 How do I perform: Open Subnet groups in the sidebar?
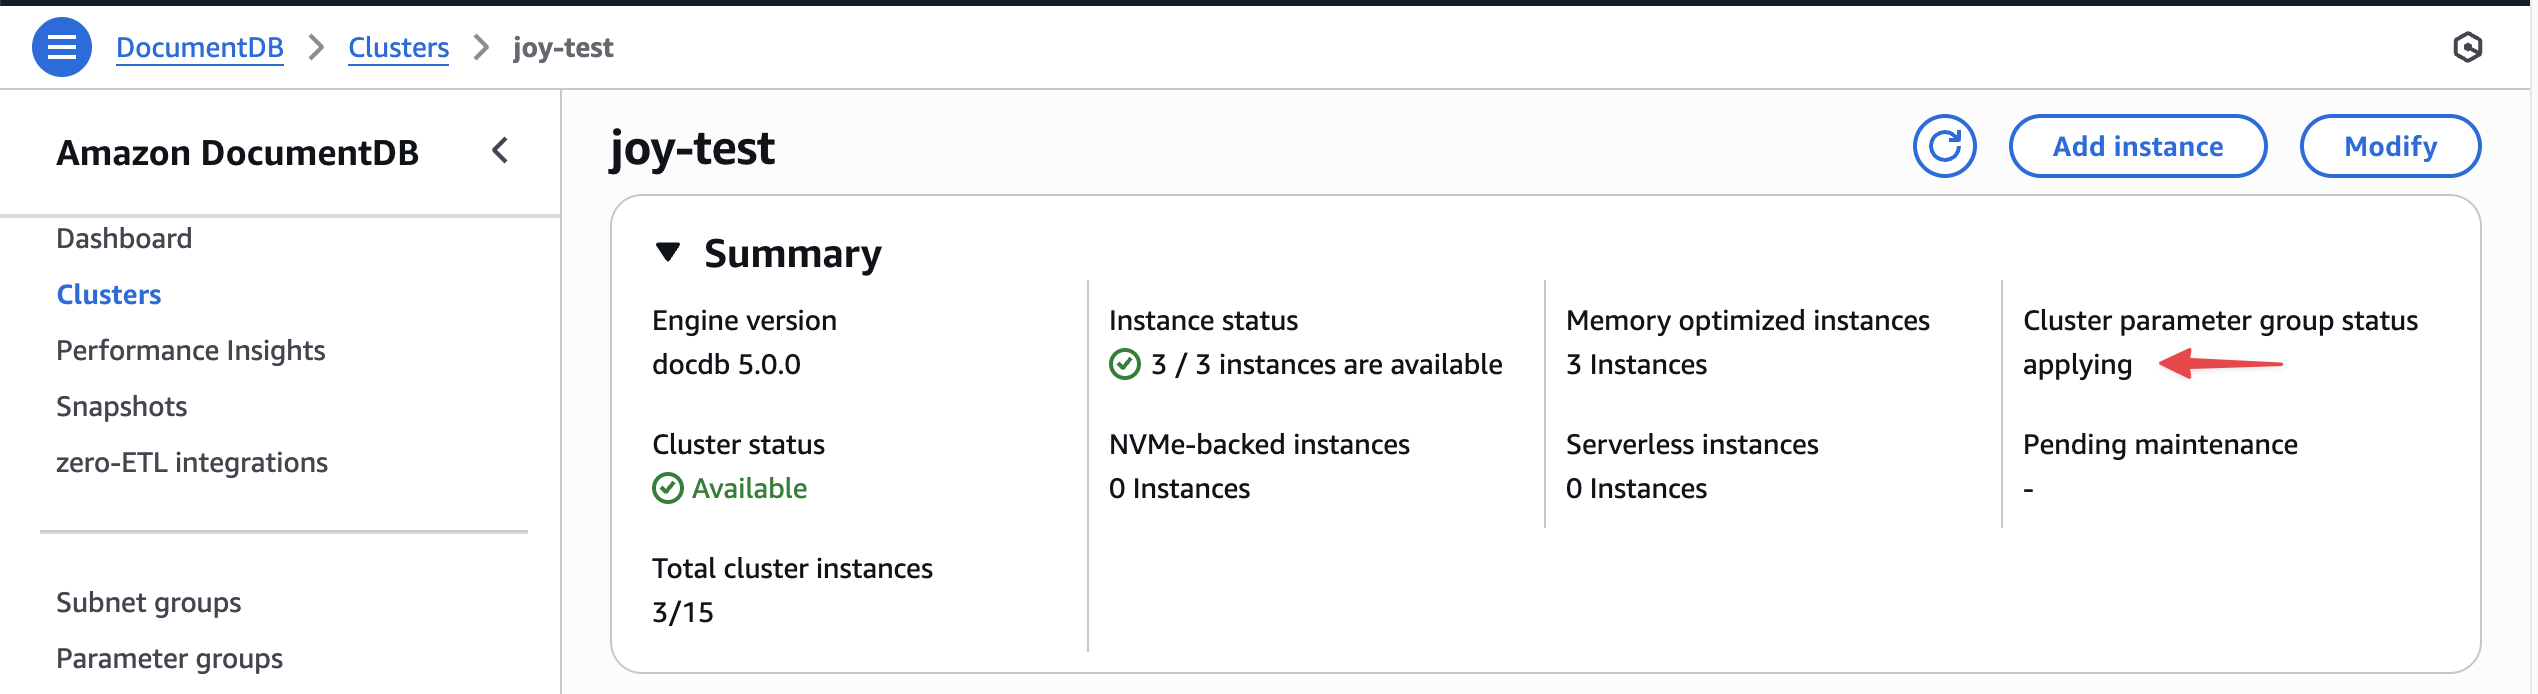(x=149, y=602)
